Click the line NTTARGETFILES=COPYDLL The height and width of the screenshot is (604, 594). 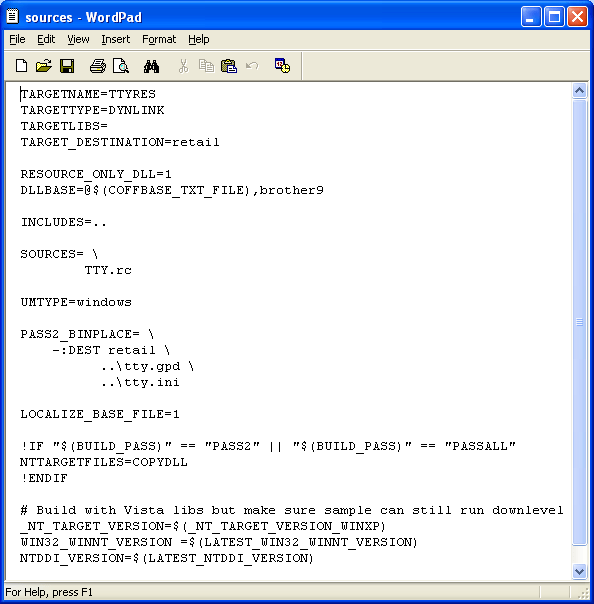tap(104, 462)
